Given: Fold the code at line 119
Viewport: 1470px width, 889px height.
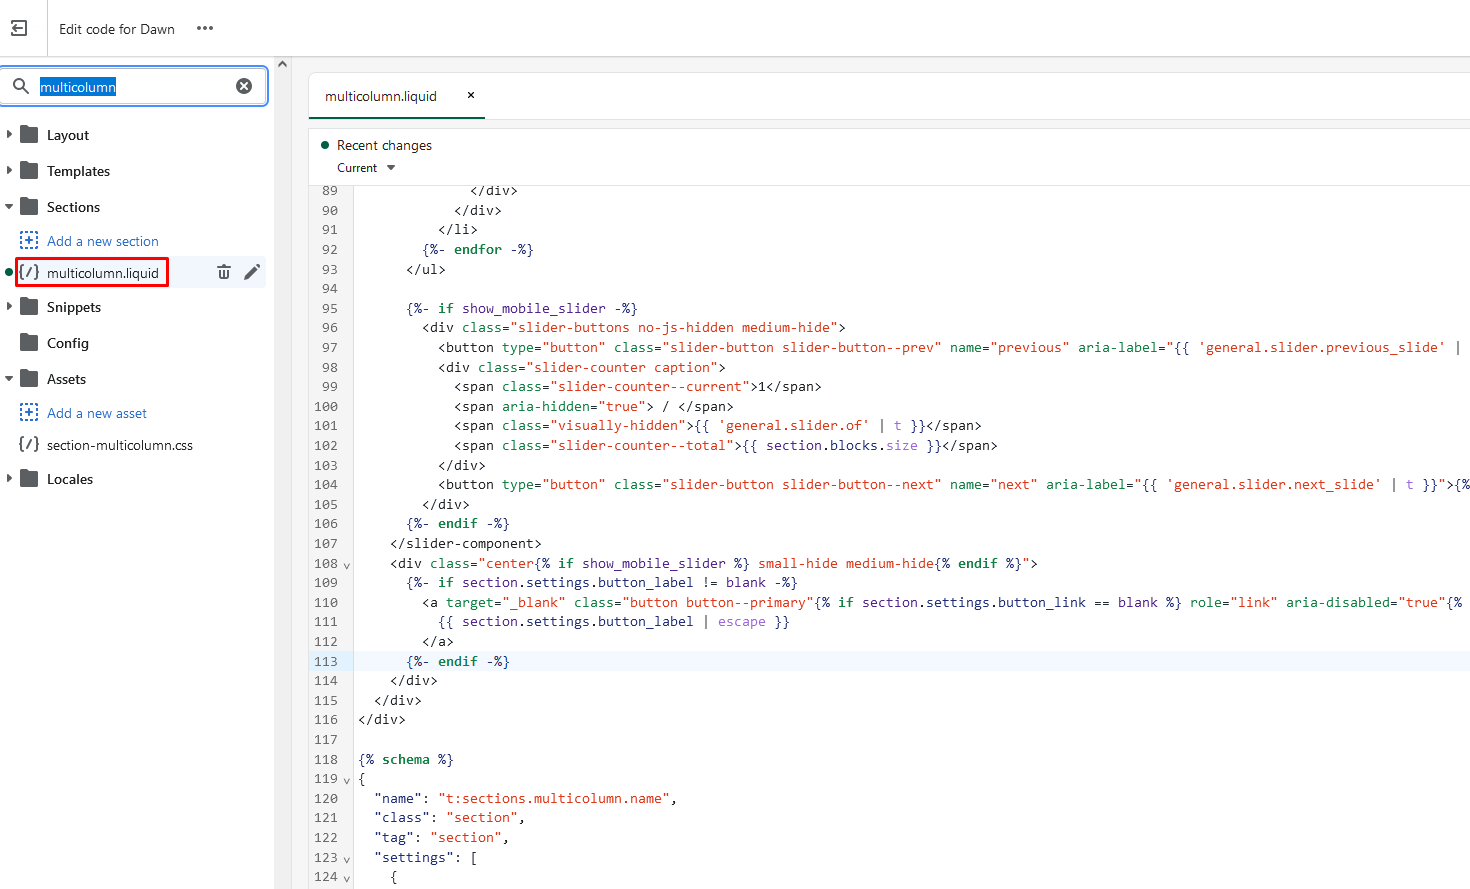Looking at the screenshot, I should tap(347, 780).
